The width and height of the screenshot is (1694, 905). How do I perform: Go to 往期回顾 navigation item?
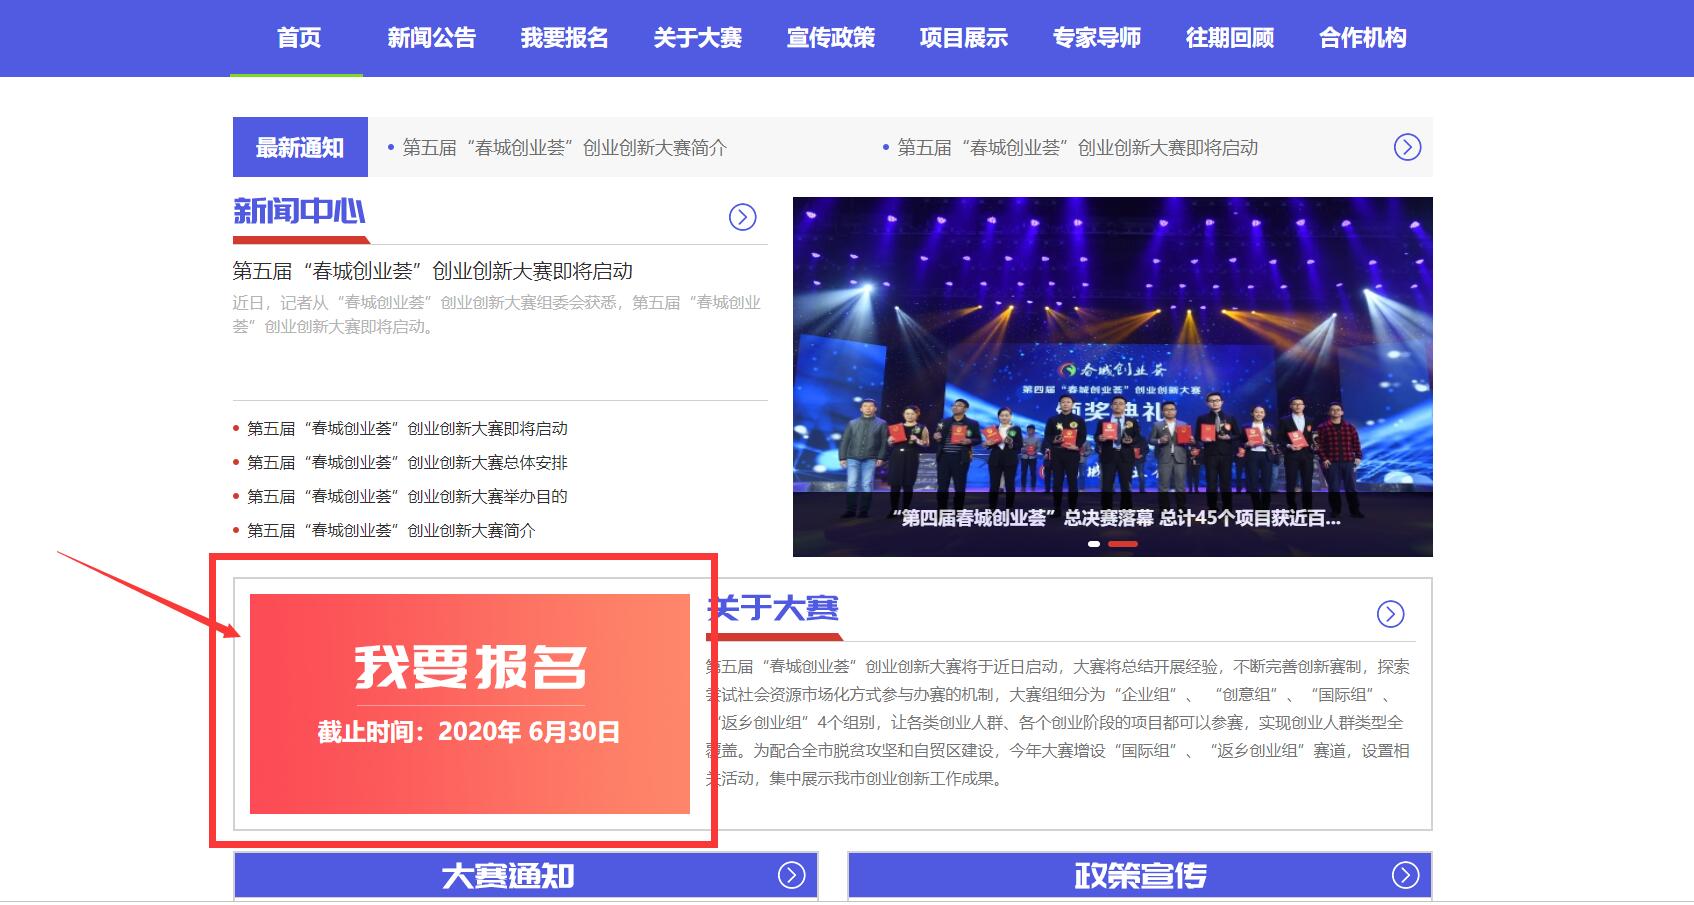[1229, 38]
